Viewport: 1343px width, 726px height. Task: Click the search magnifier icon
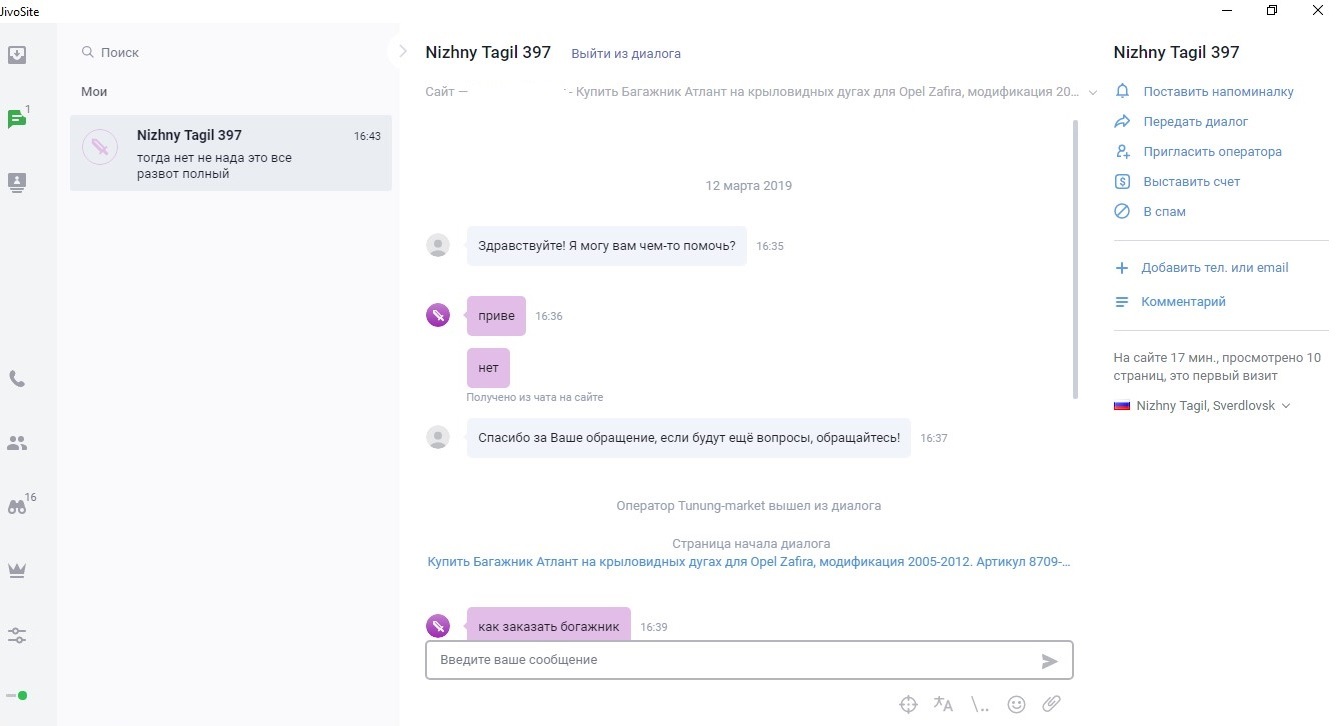tap(88, 52)
